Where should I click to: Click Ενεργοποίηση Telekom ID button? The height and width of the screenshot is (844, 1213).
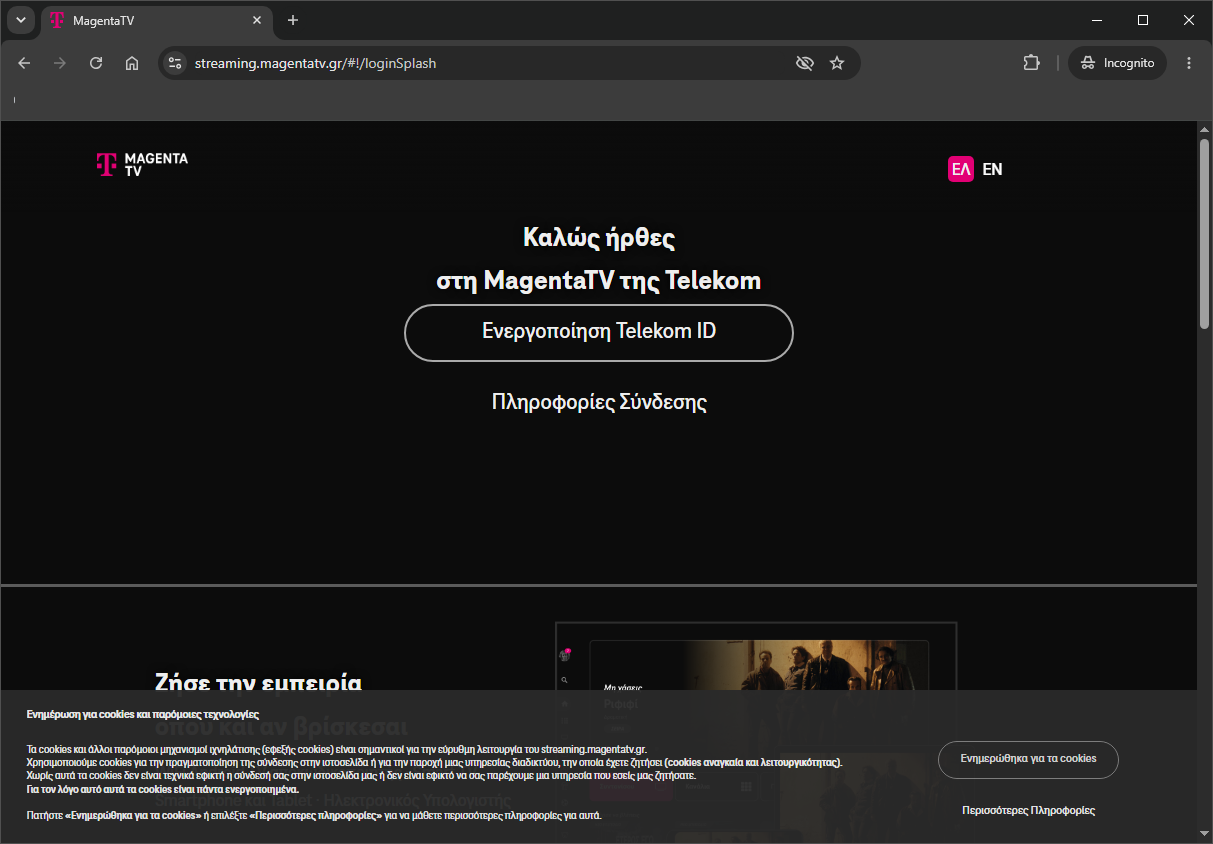point(599,332)
